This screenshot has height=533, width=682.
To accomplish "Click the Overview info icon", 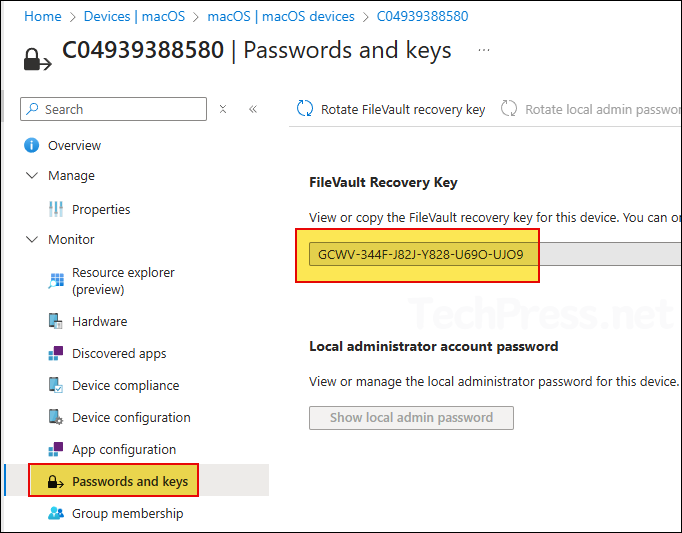I will [x=31, y=146].
